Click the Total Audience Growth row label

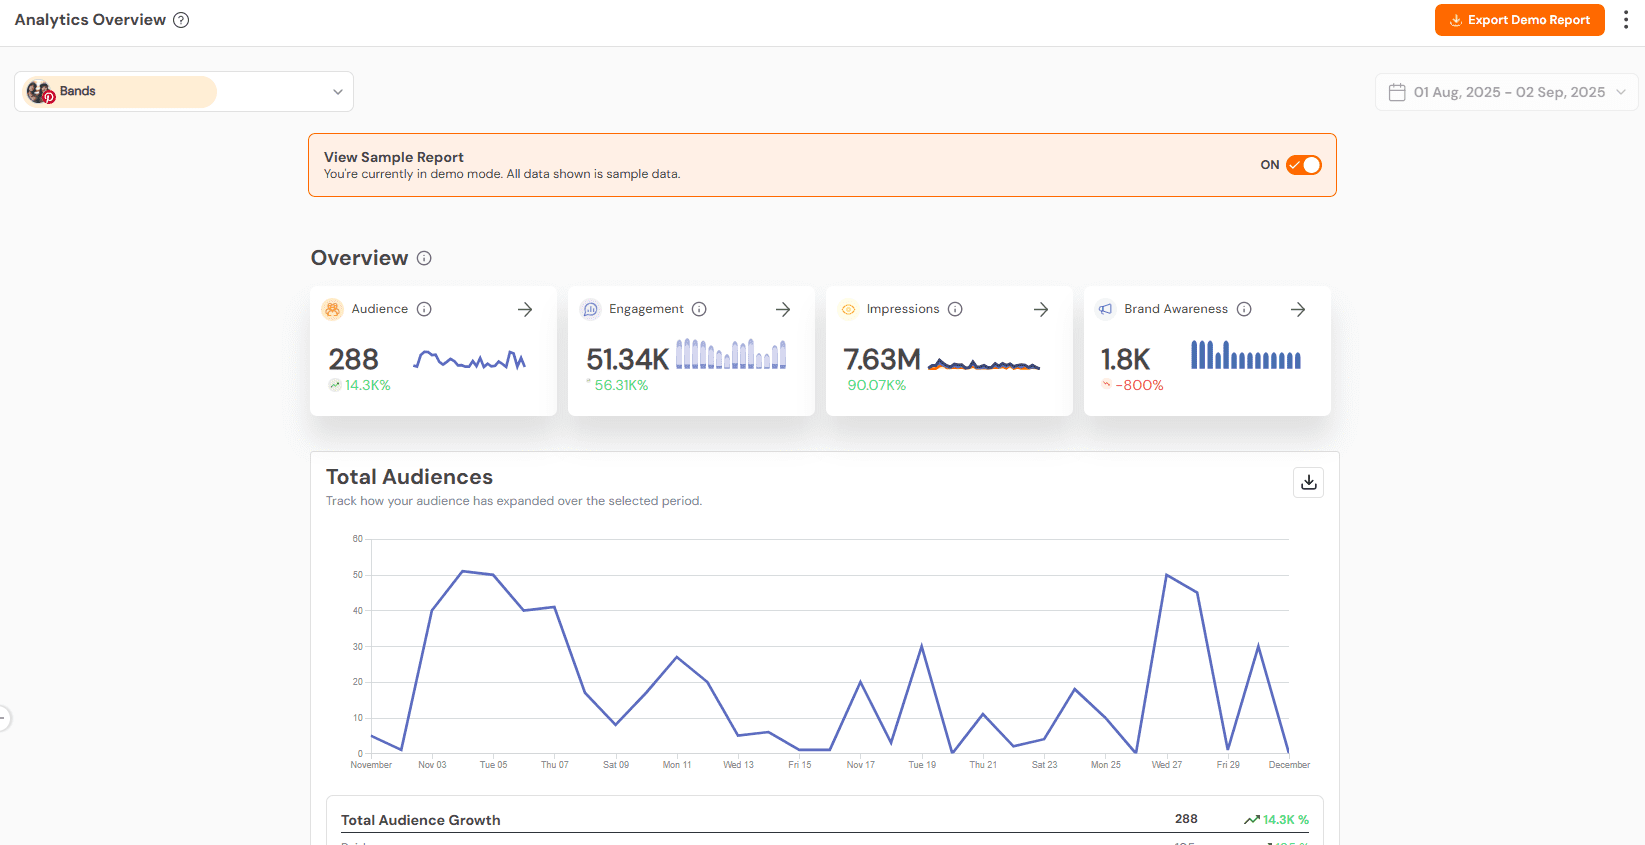click(x=420, y=820)
